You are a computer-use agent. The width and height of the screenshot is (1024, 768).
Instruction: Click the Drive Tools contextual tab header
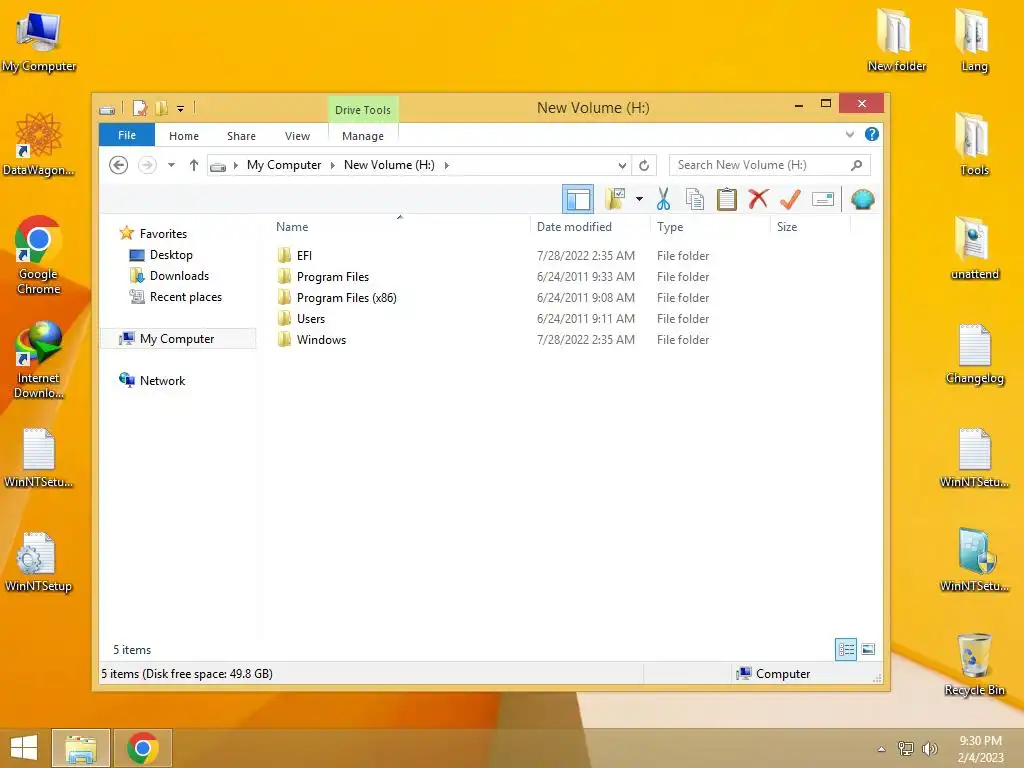362,110
